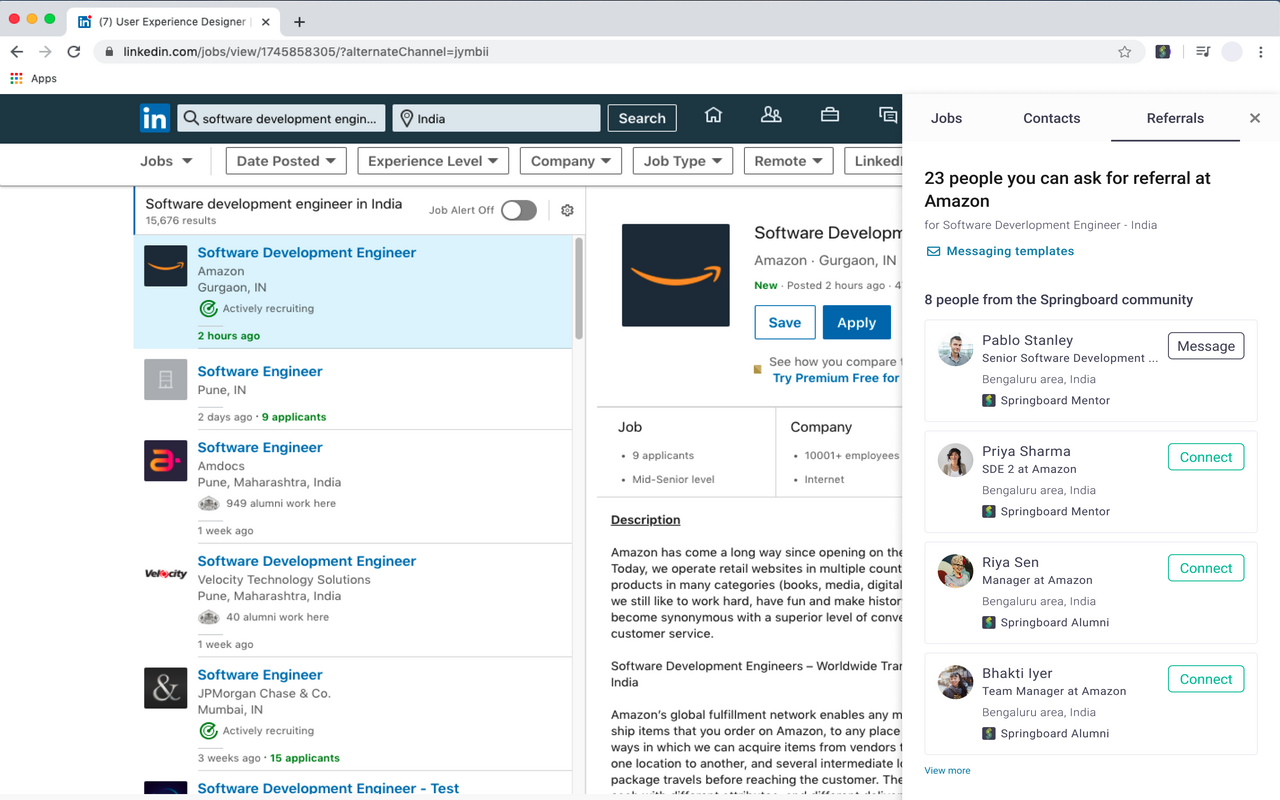Viewport: 1280px width, 800px height.
Task: Open the Velocity Software Development Engineer job
Action: 307,561
